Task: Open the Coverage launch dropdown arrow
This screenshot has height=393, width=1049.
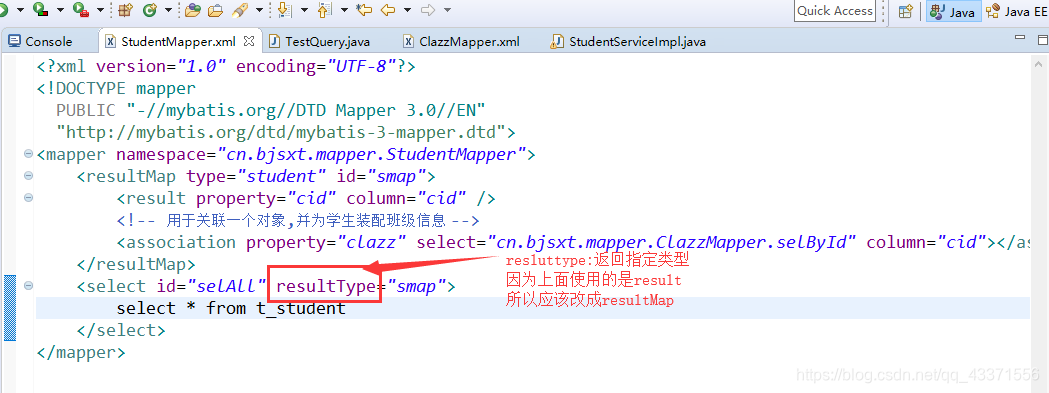Action: (x=60, y=10)
